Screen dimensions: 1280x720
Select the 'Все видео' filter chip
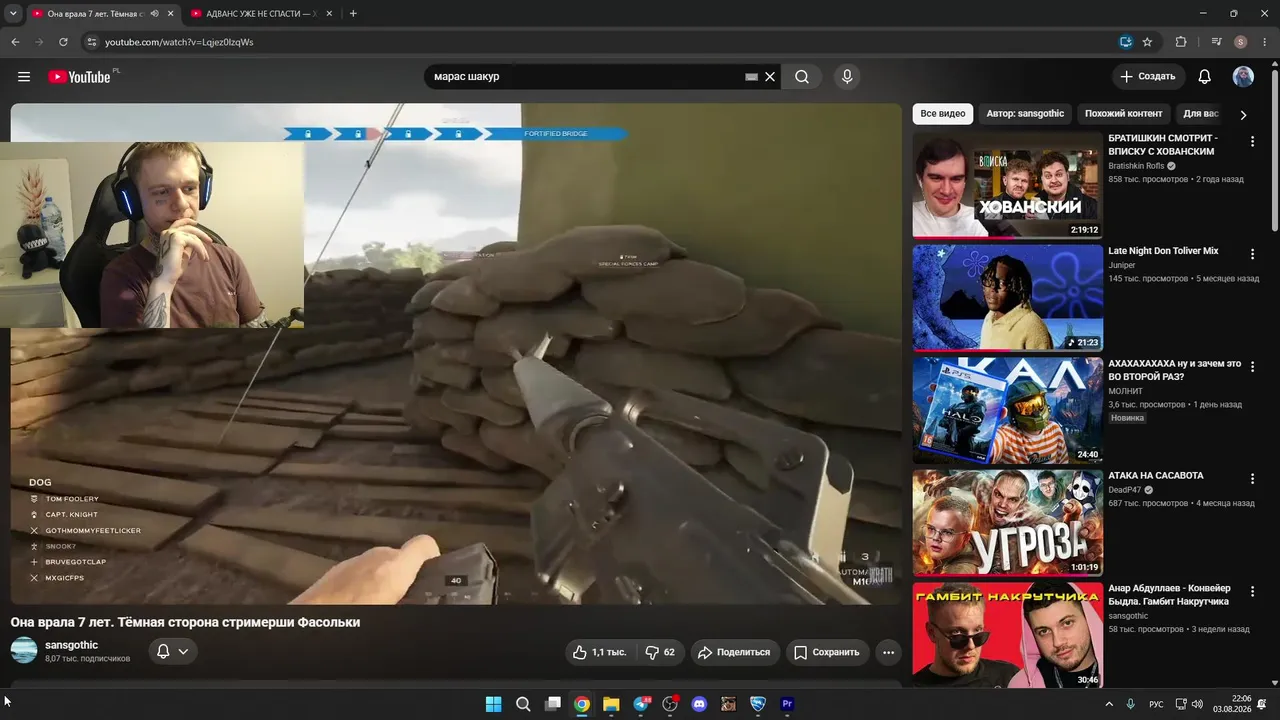tap(943, 114)
